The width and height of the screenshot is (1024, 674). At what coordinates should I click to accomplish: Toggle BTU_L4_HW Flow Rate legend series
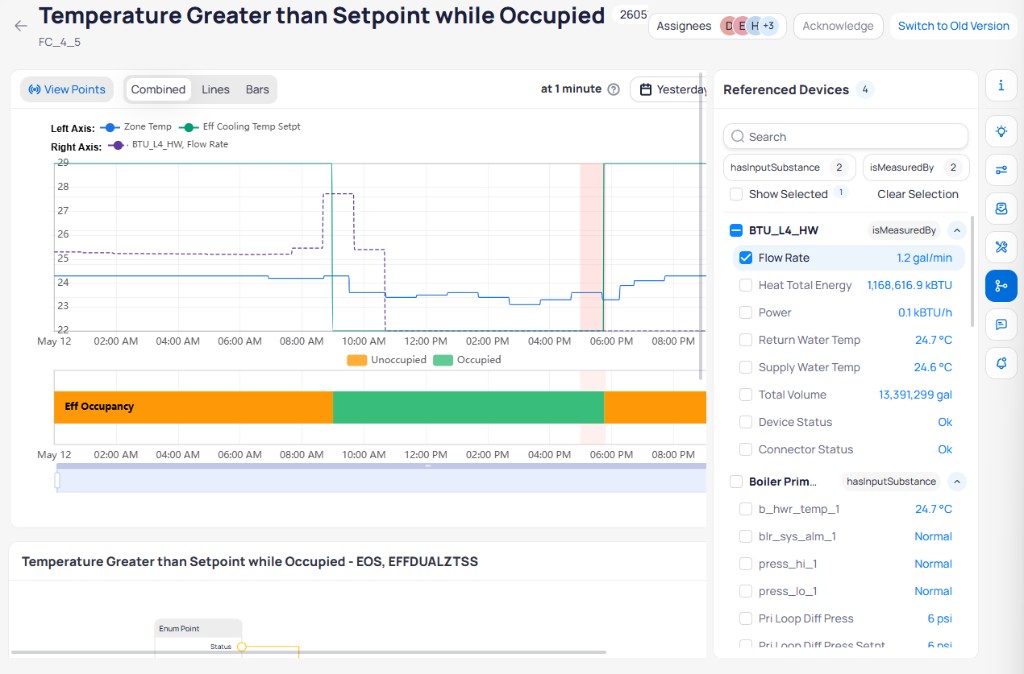(x=168, y=144)
